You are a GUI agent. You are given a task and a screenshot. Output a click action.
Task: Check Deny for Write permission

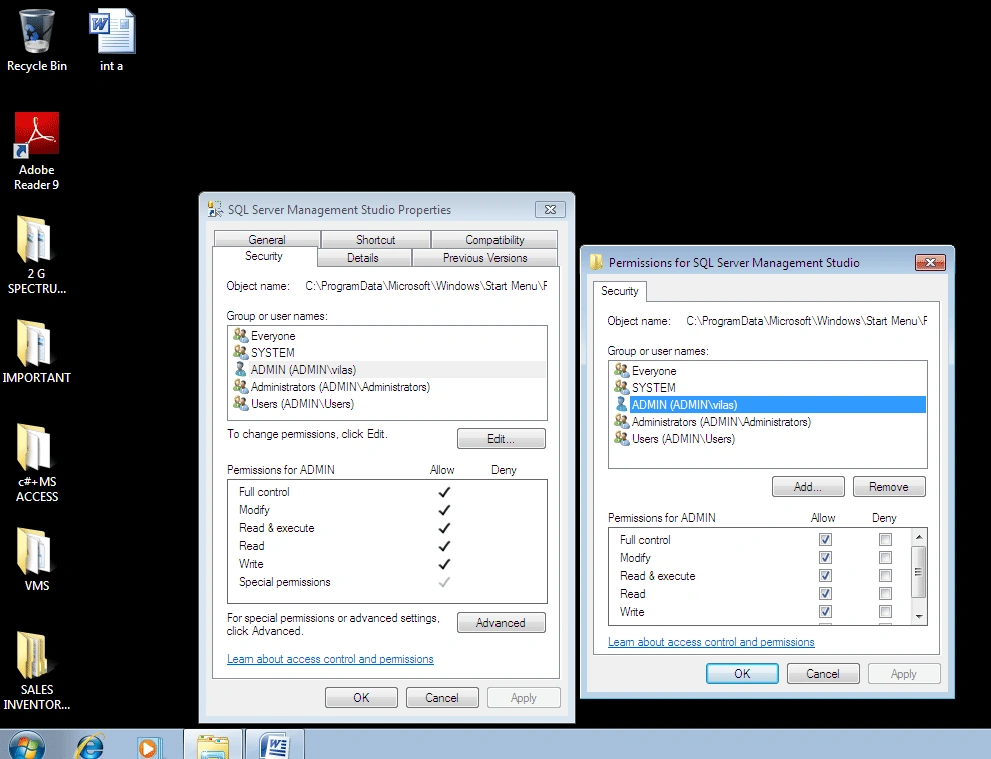[885, 611]
